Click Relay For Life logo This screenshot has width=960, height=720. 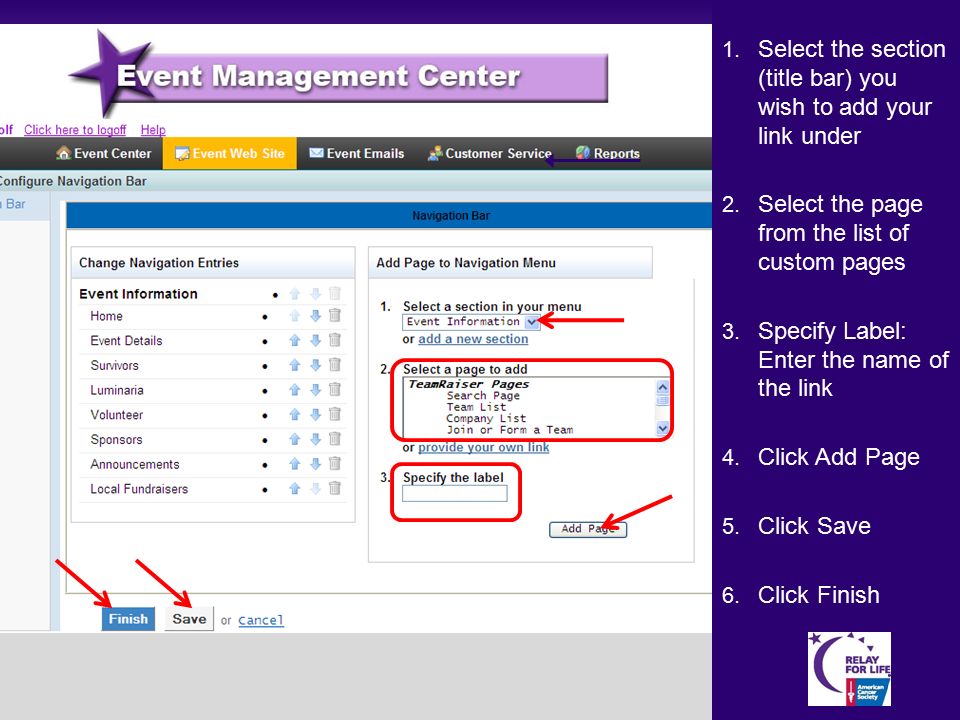[x=849, y=669]
